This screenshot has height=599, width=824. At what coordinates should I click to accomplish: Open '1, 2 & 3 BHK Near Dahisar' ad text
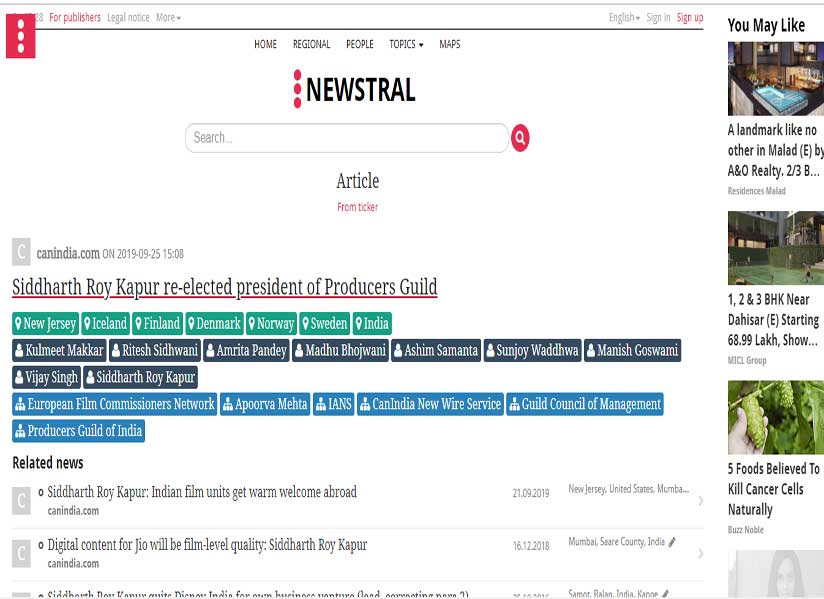click(774, 319)
